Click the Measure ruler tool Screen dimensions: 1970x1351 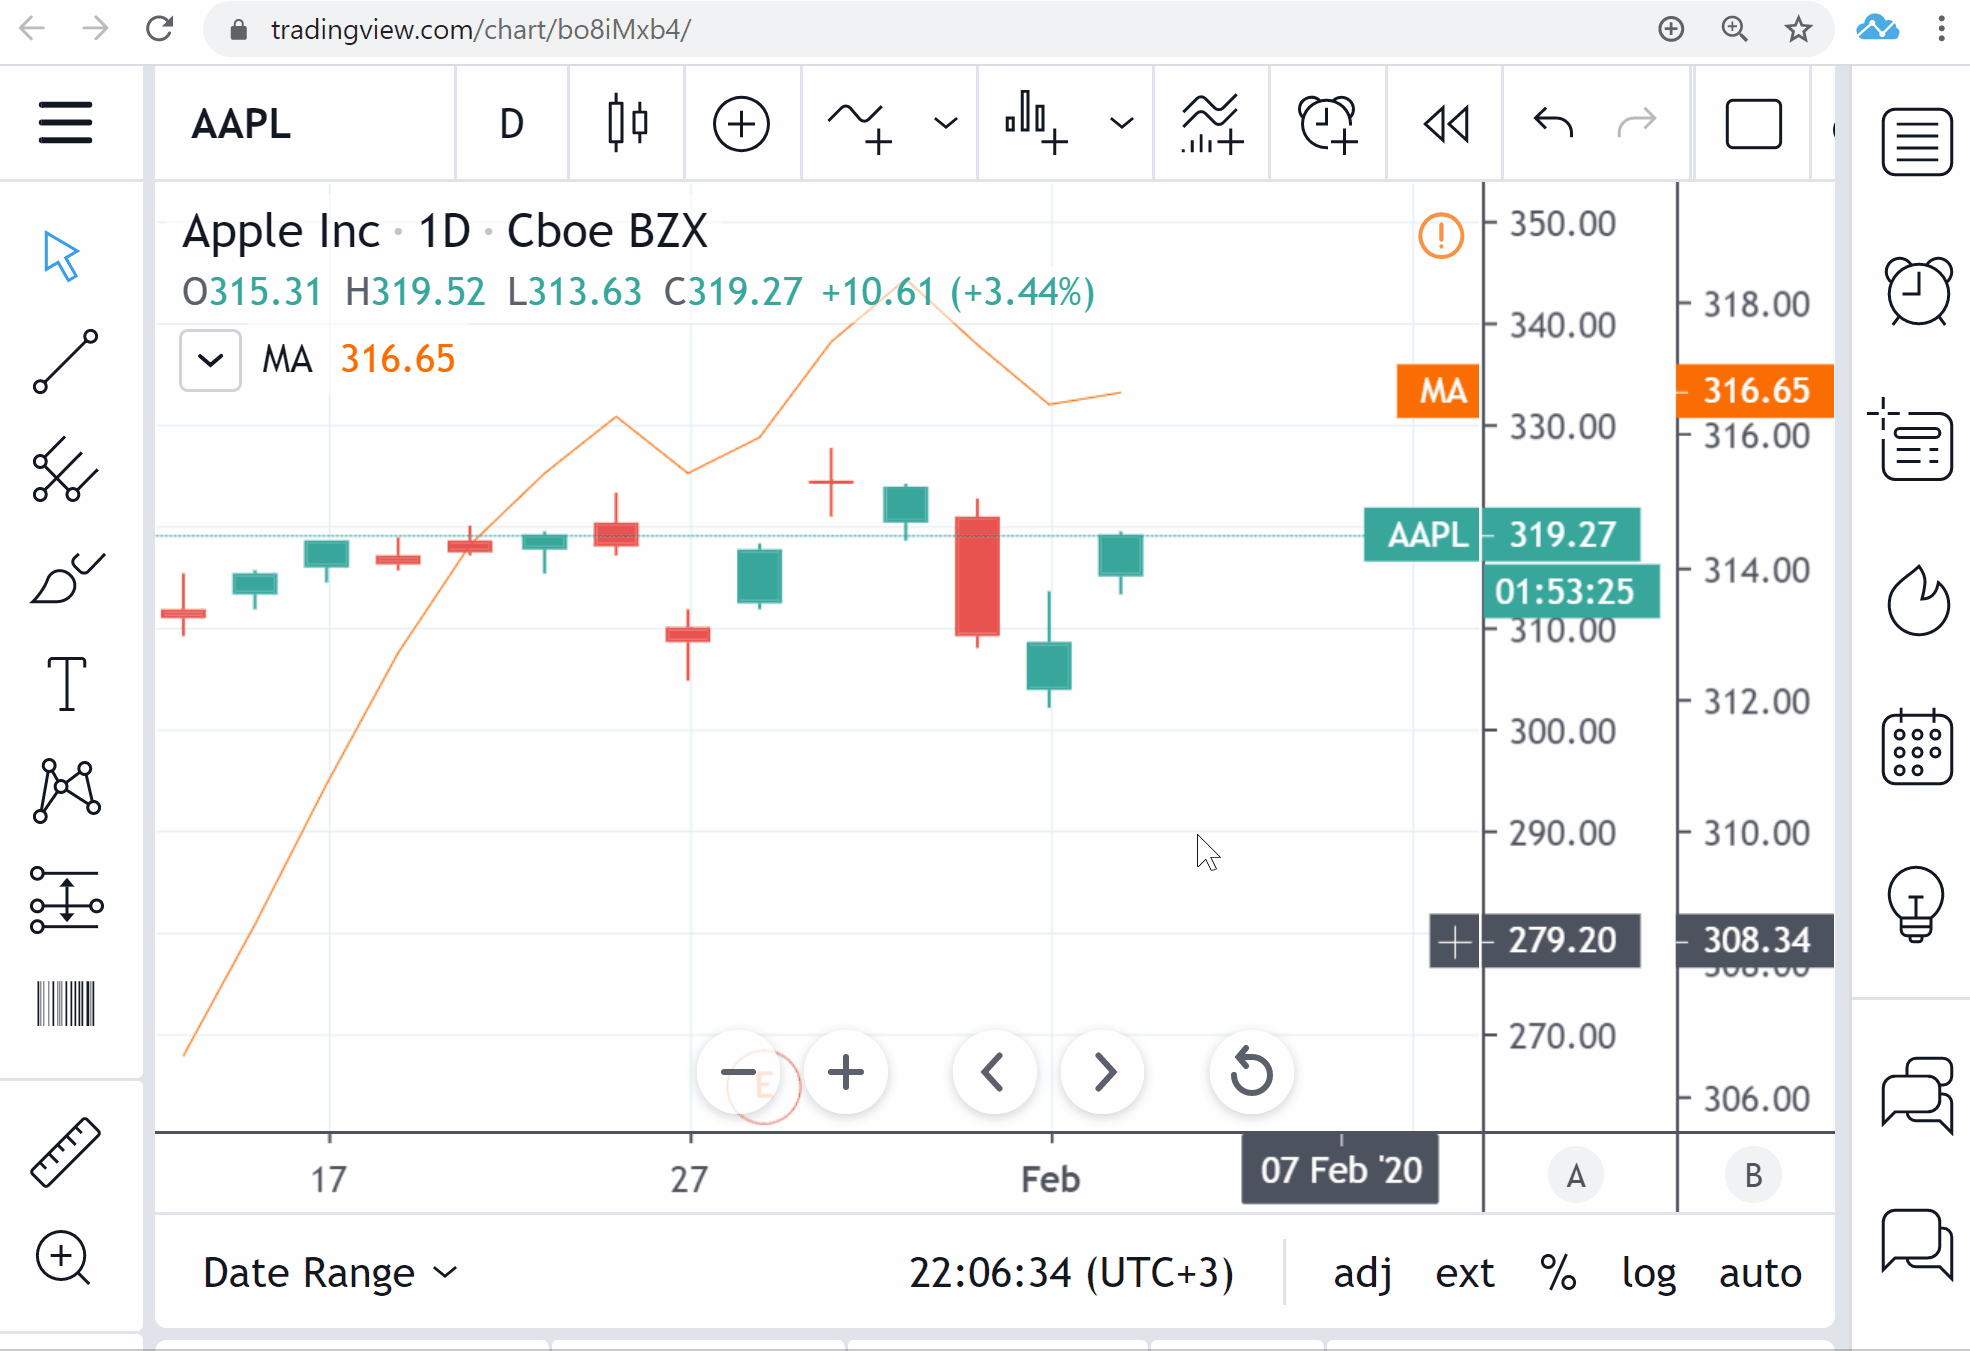coord(66,1152)
